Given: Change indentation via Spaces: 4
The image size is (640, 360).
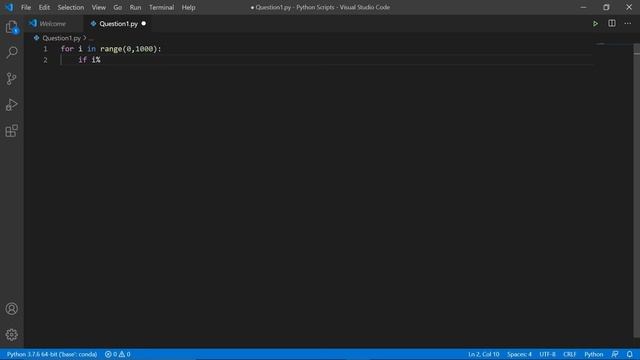Looking at the screenshot, I should point(519,354).
